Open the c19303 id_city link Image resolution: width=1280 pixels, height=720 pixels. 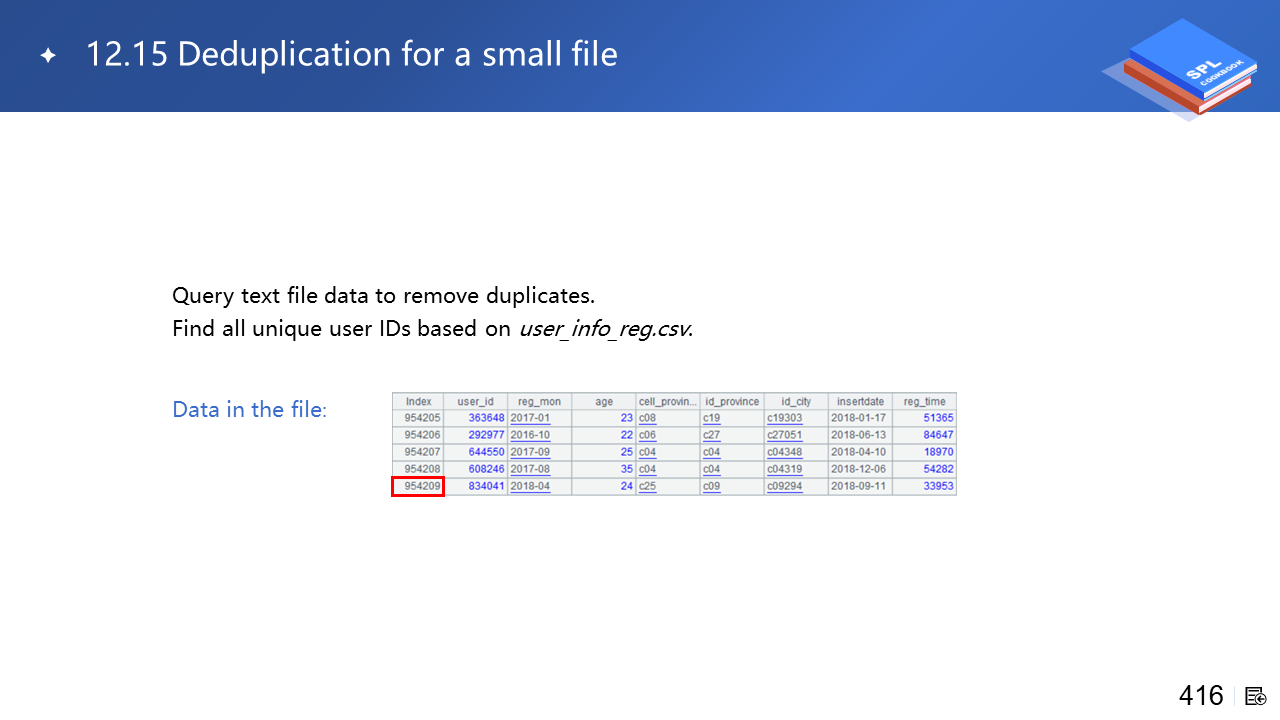784,419
